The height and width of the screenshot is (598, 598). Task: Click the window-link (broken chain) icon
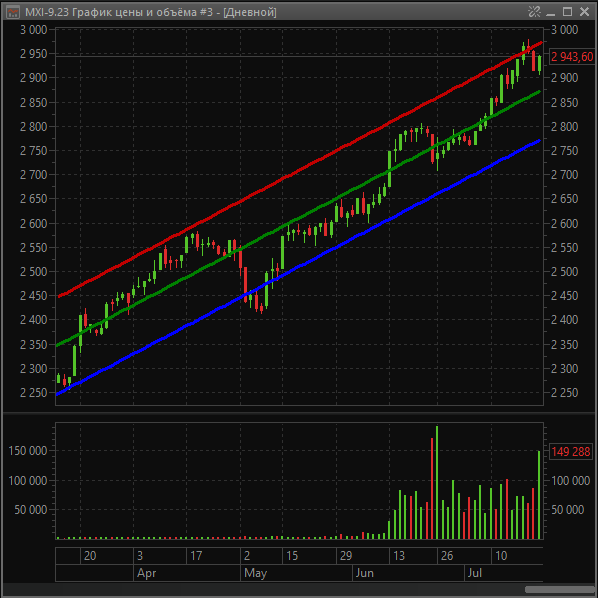[x=534, y=12]
